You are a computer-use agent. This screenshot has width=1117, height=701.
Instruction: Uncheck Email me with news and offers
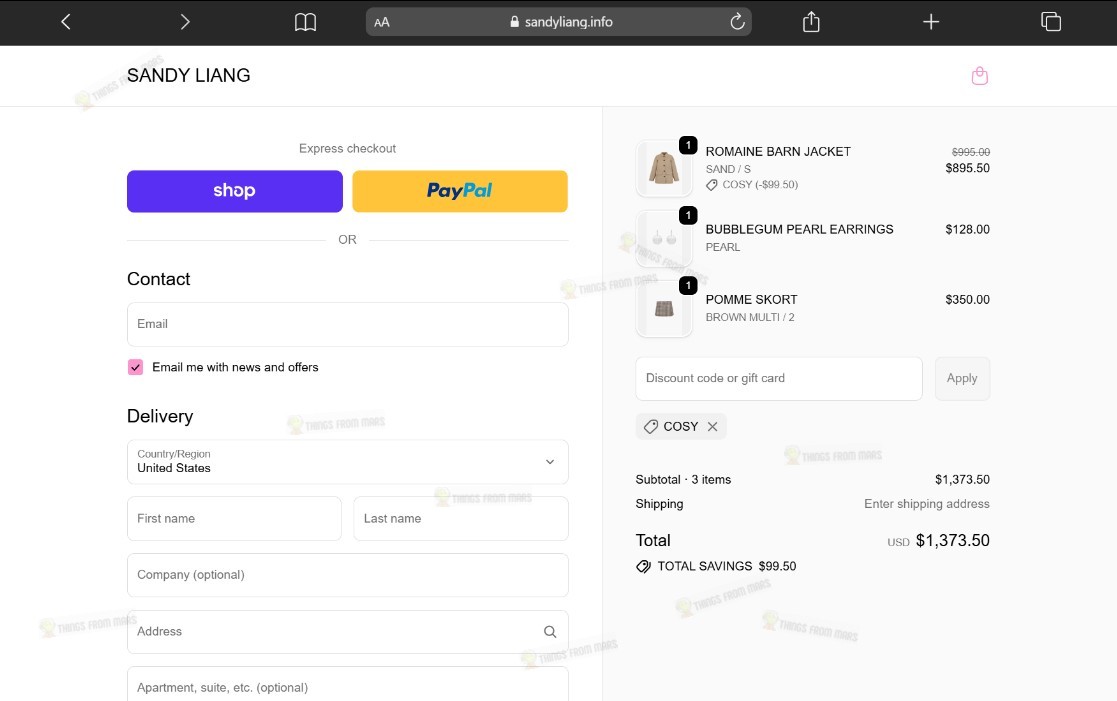(x=135, y=367)
